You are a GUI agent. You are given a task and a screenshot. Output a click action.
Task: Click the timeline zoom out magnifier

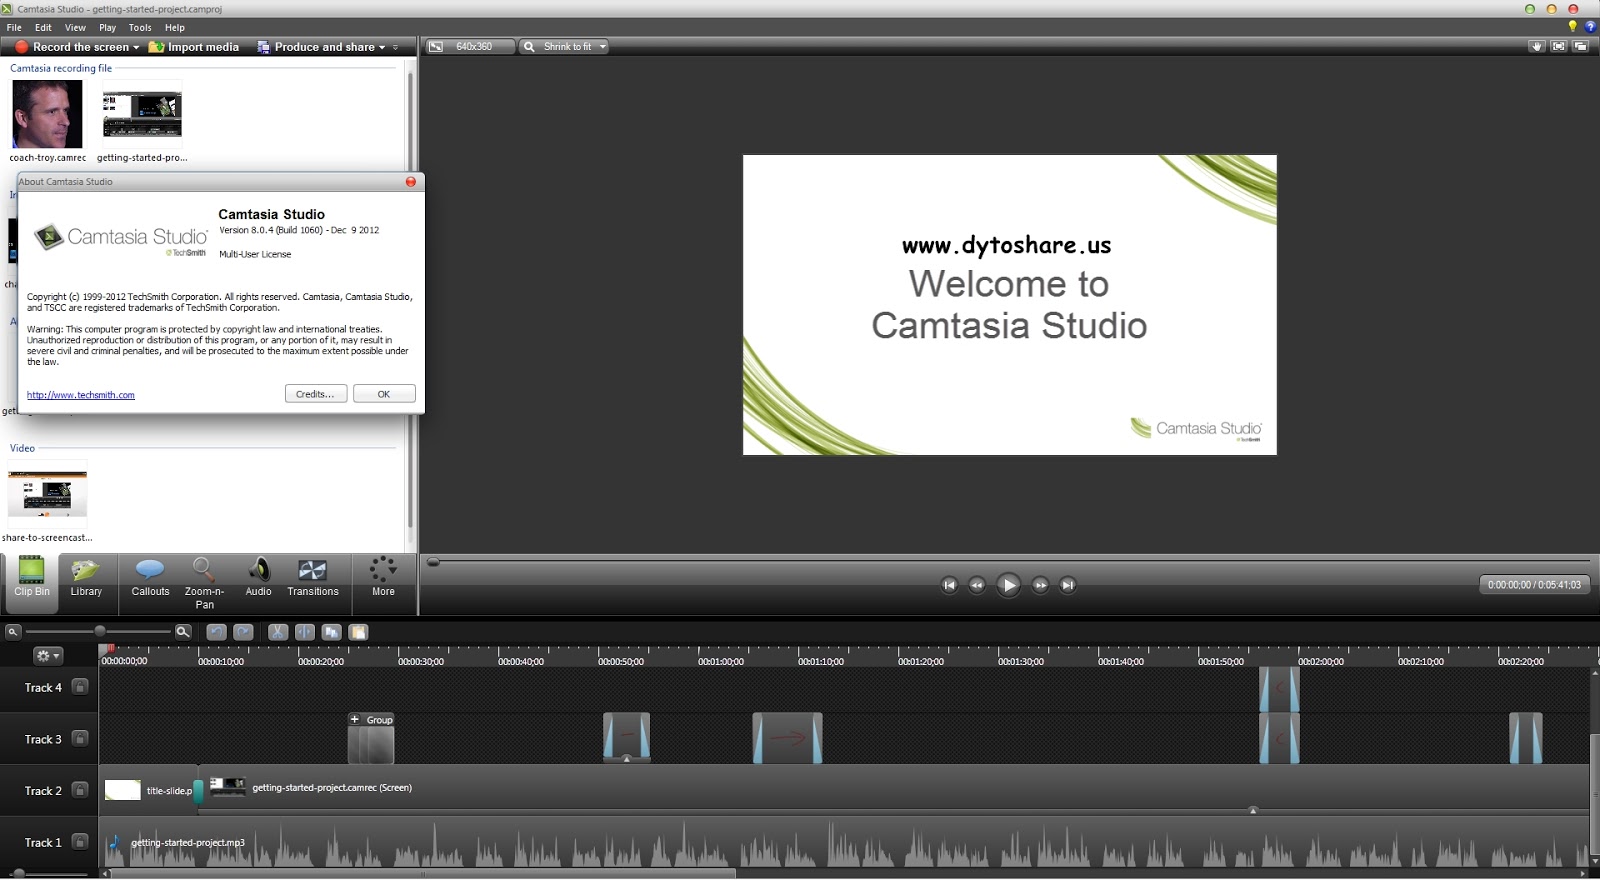pos(13,632)
